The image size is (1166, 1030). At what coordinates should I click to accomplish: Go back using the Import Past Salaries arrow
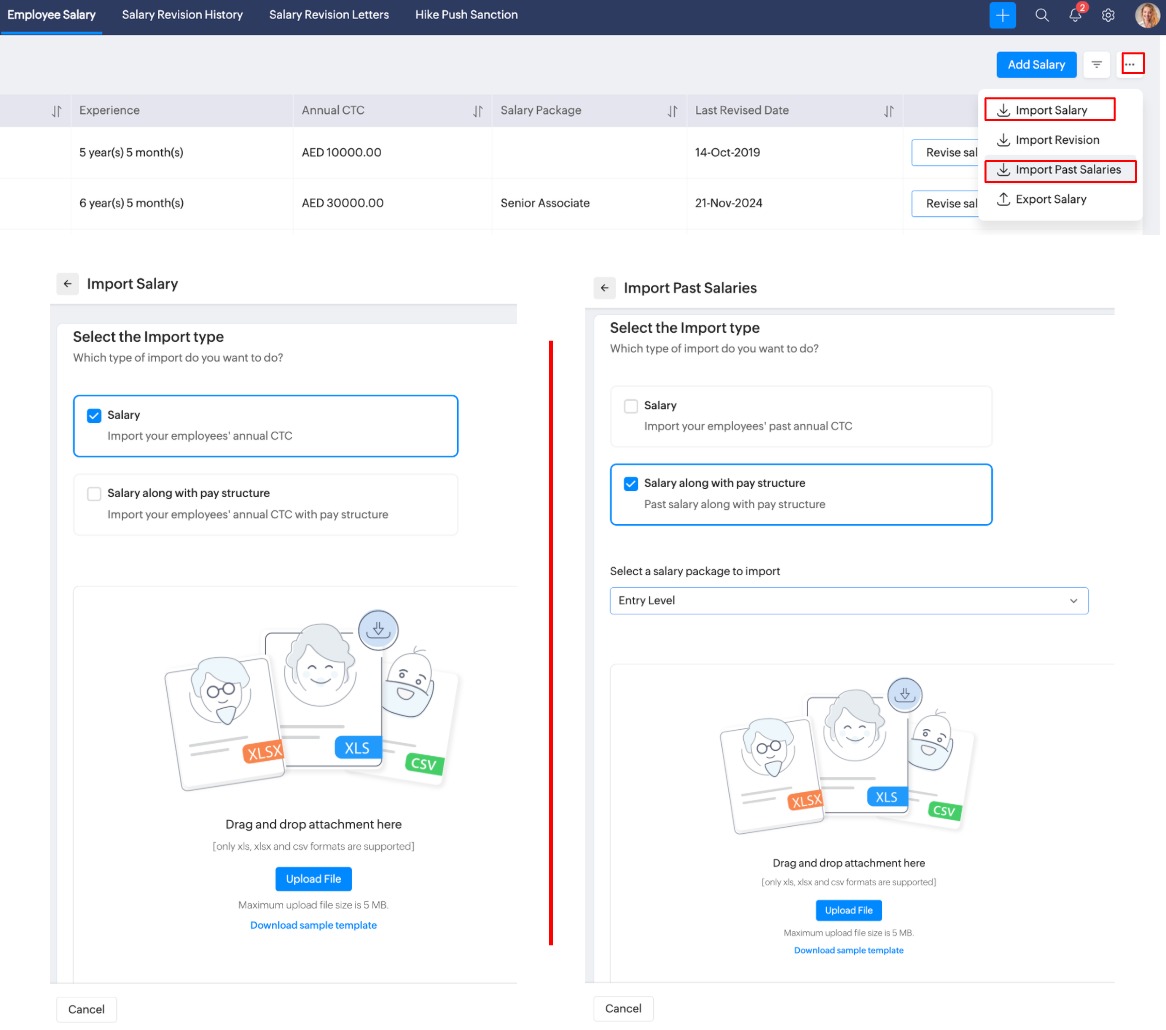(604, 288)
